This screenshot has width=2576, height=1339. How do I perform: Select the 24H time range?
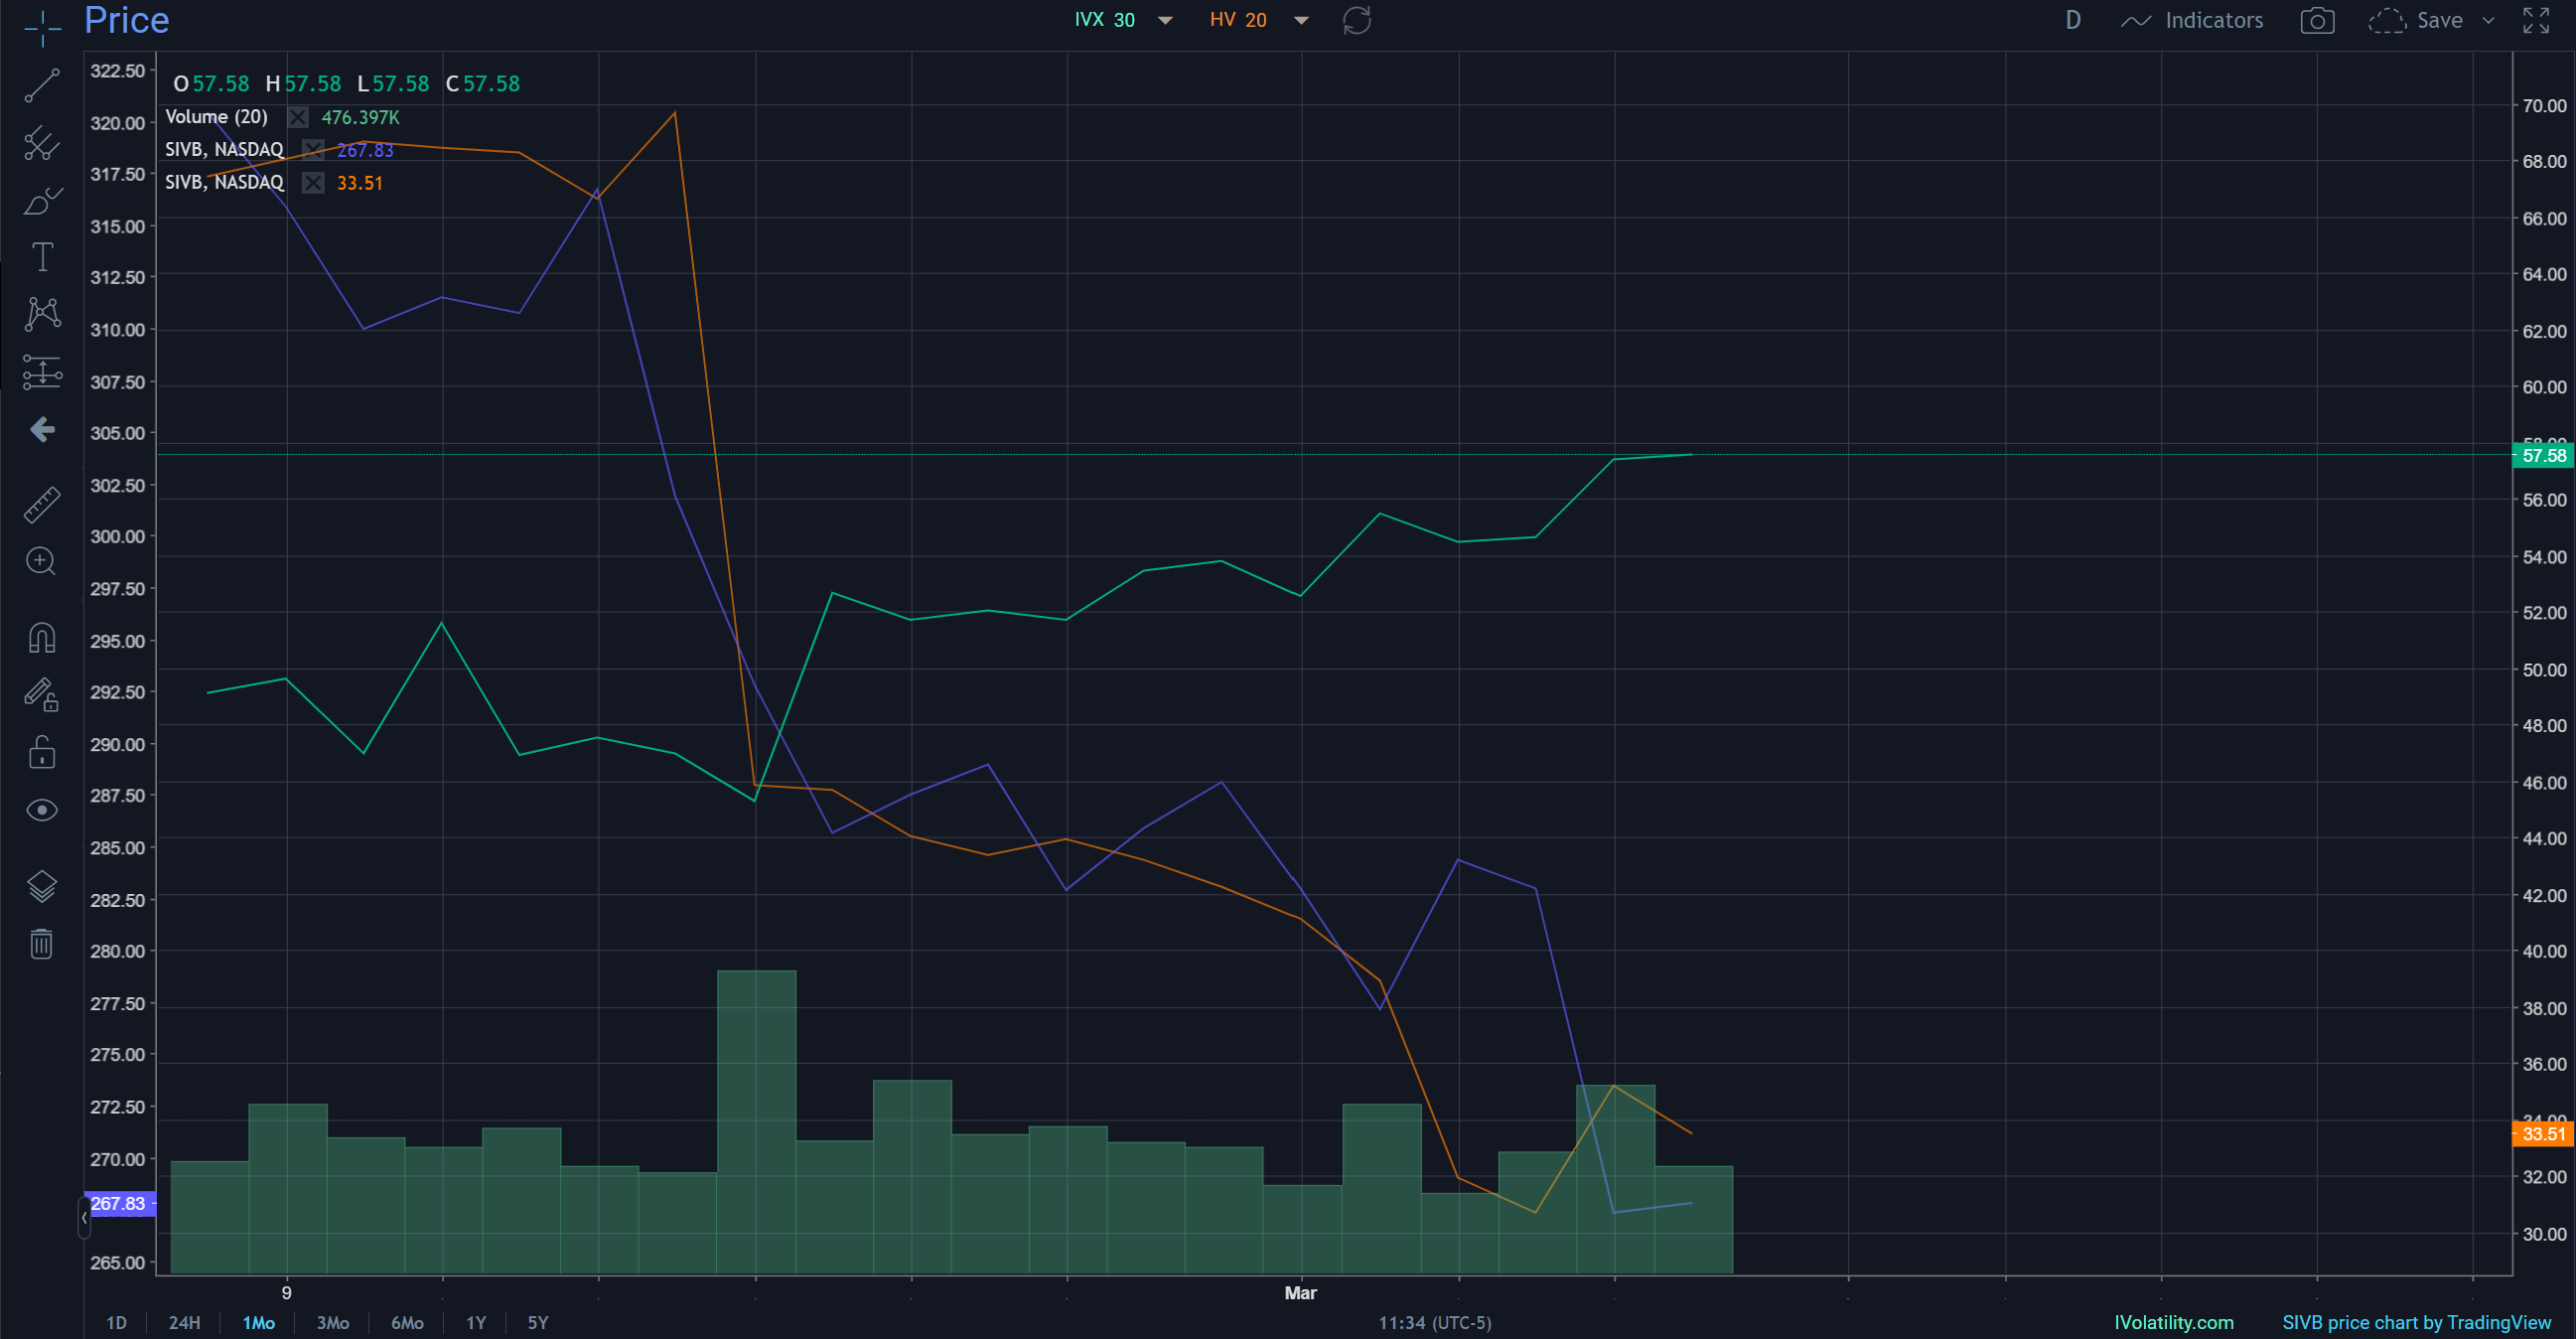coord(184,1322)
